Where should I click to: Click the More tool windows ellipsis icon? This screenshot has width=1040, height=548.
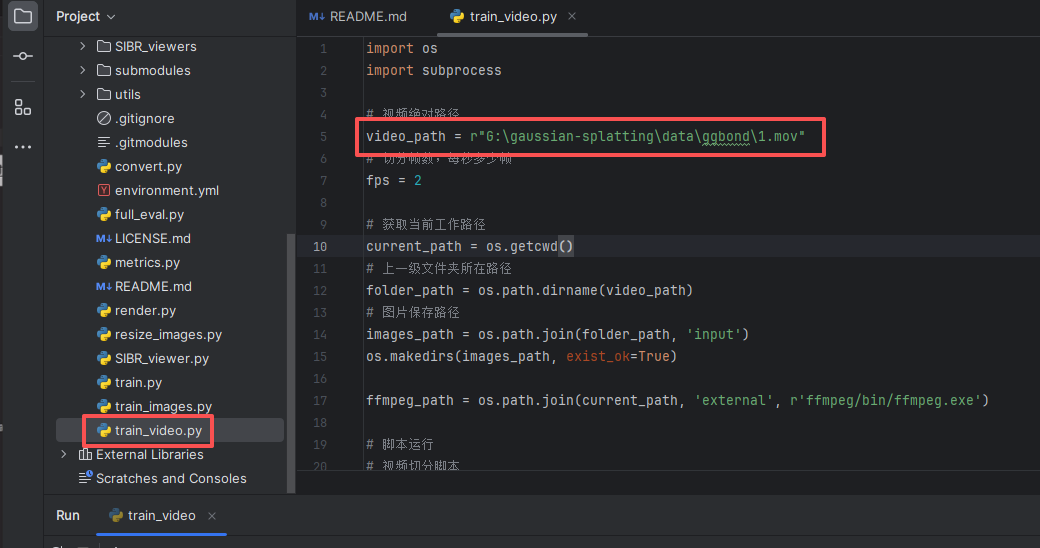click(22, 147)
